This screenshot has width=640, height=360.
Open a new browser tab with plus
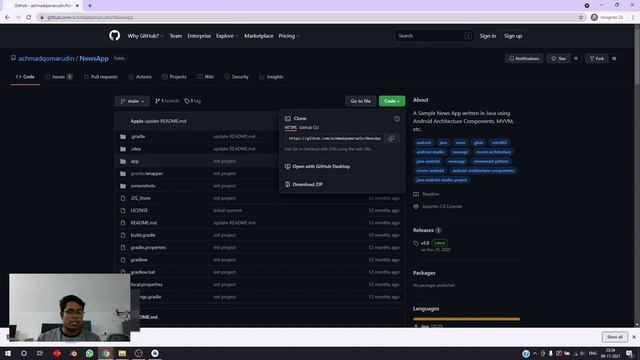point(90,6)
